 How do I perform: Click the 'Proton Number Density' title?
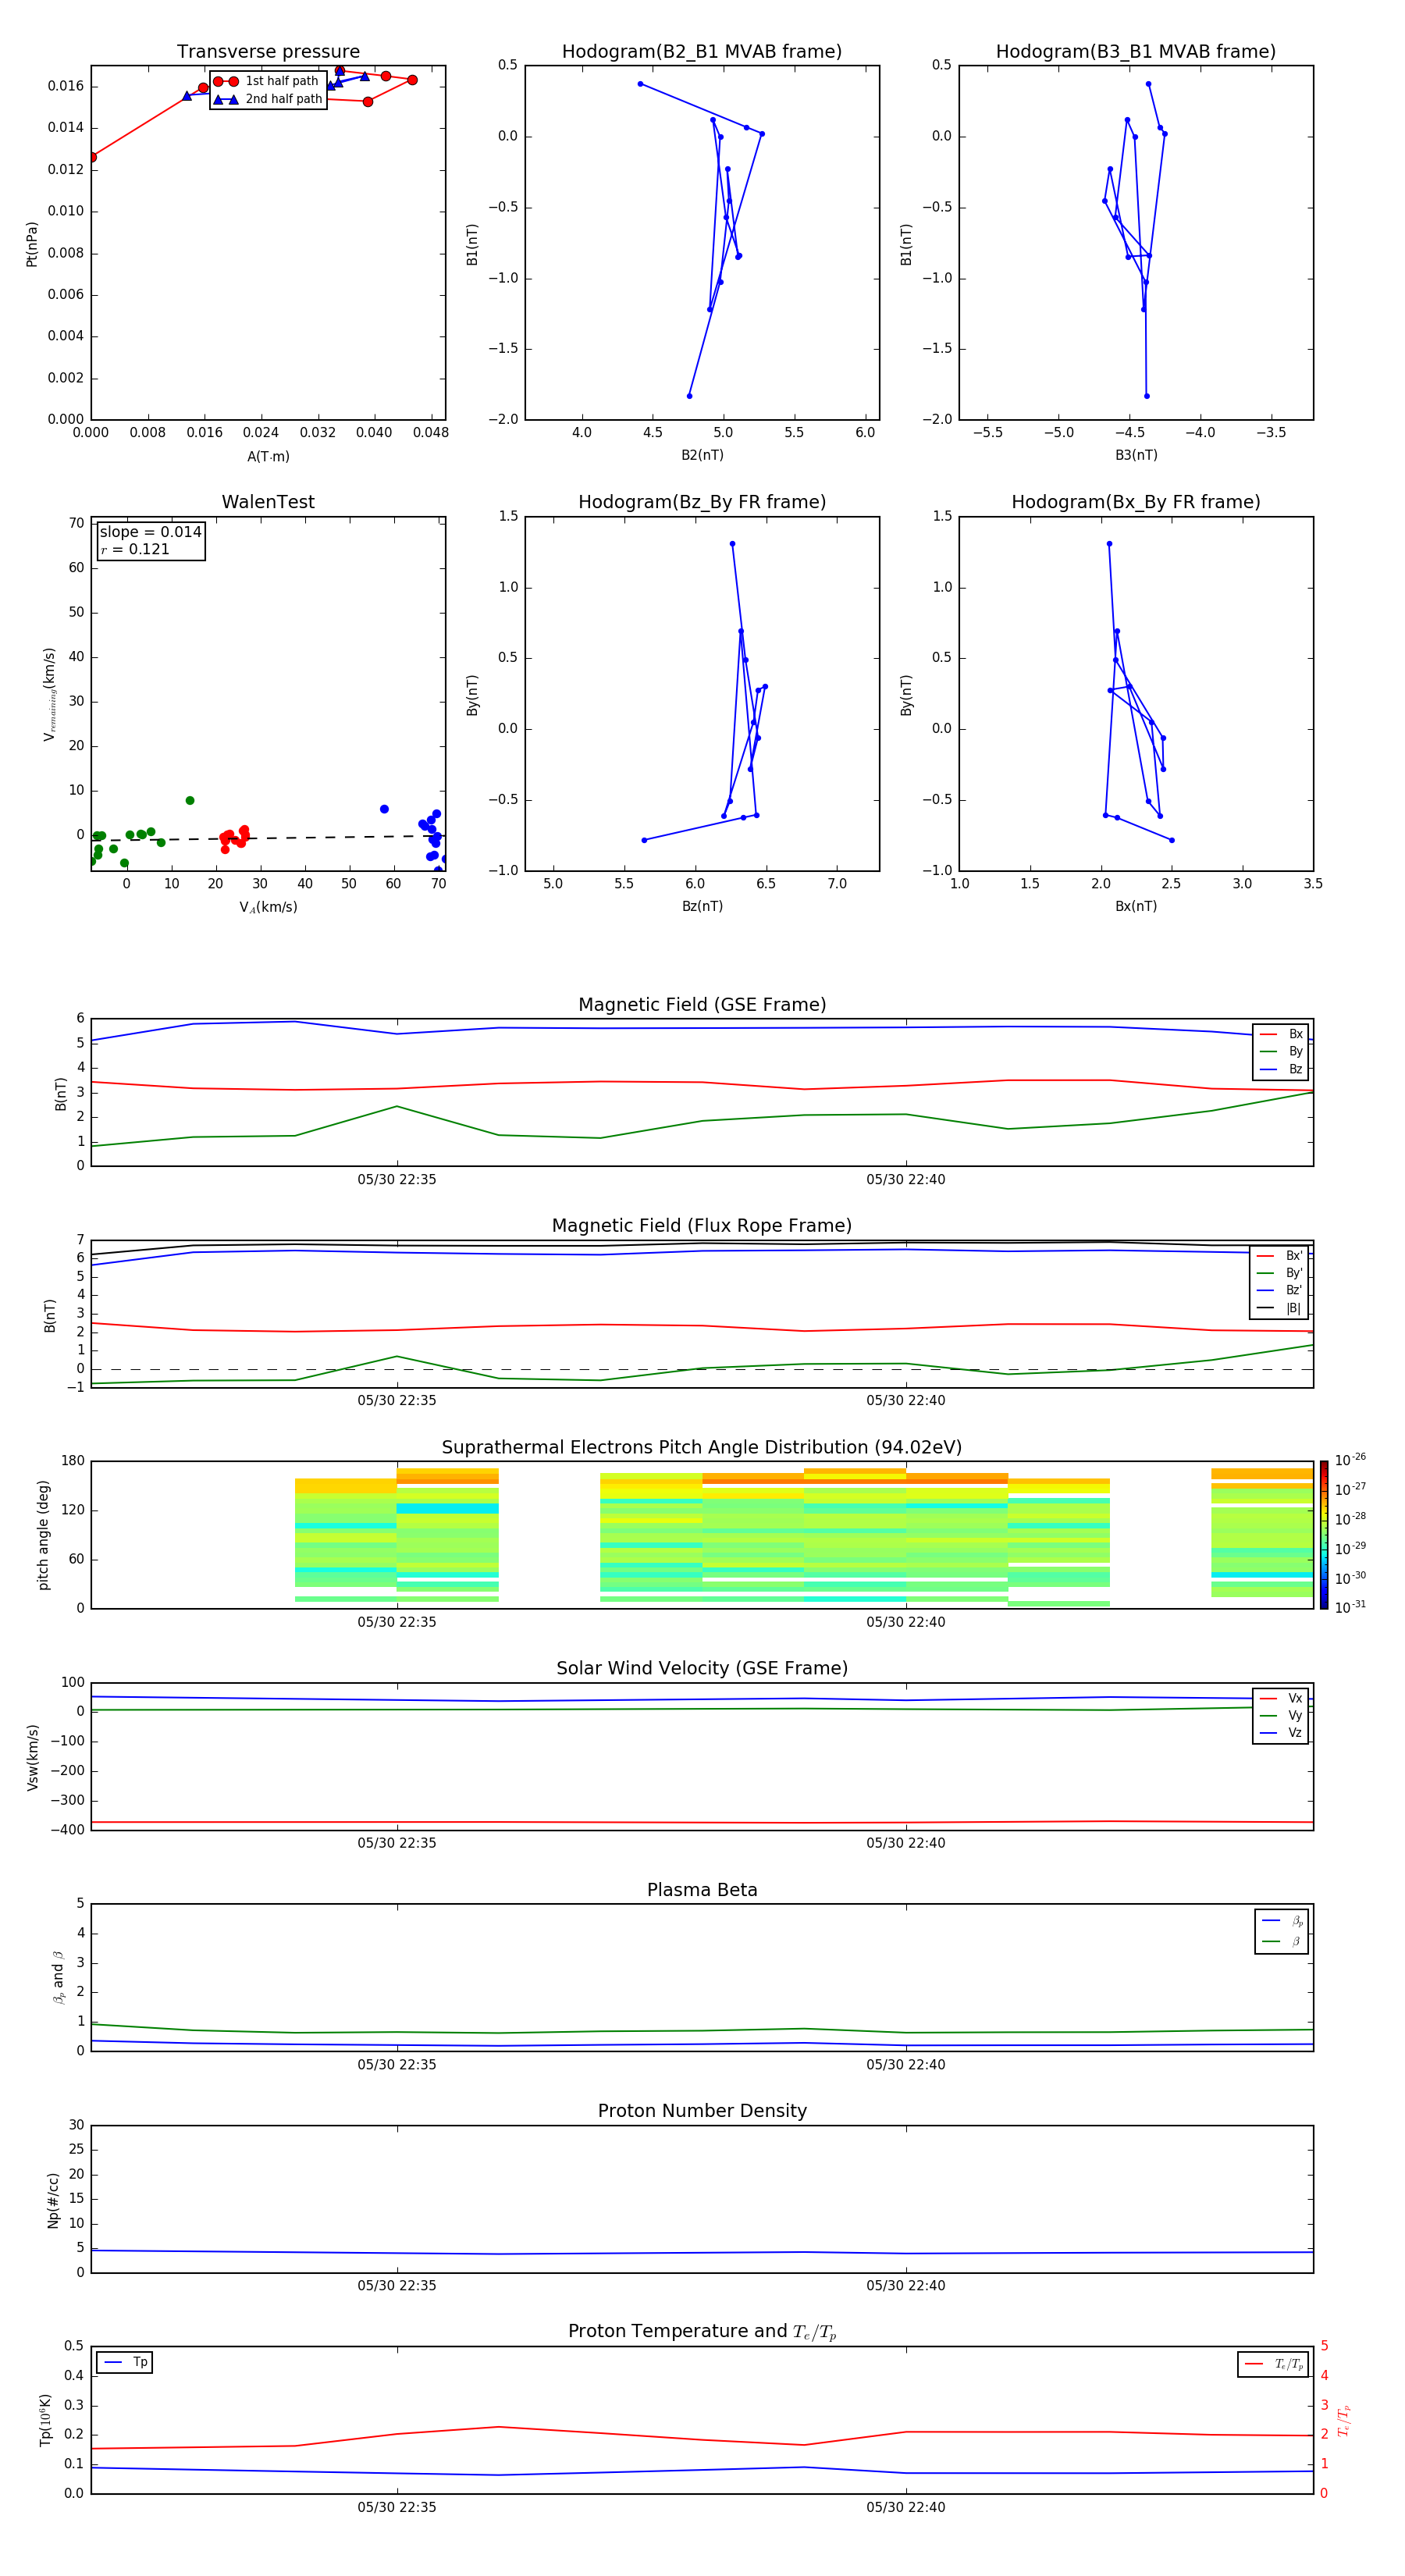click(702, 2111)
